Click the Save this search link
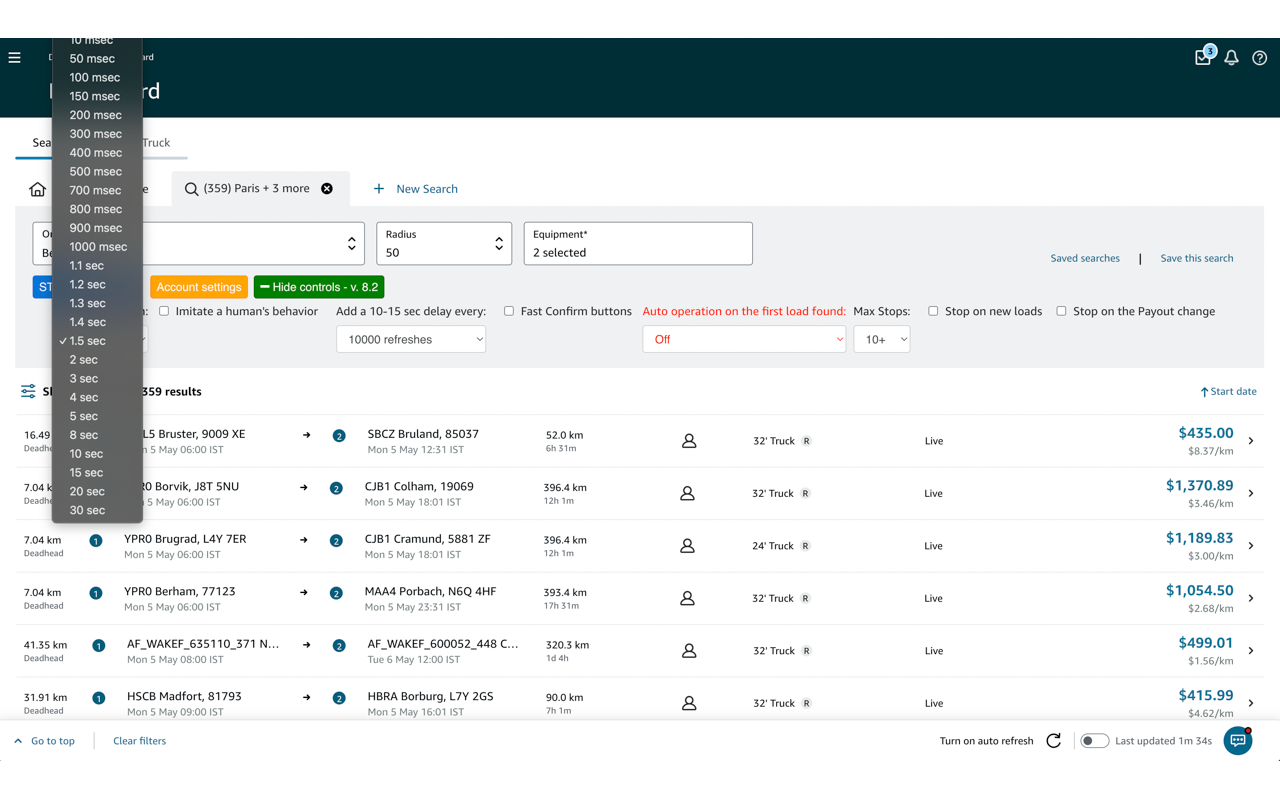The width and height of the screenshot is (1280, 800). click(1196, 258)
